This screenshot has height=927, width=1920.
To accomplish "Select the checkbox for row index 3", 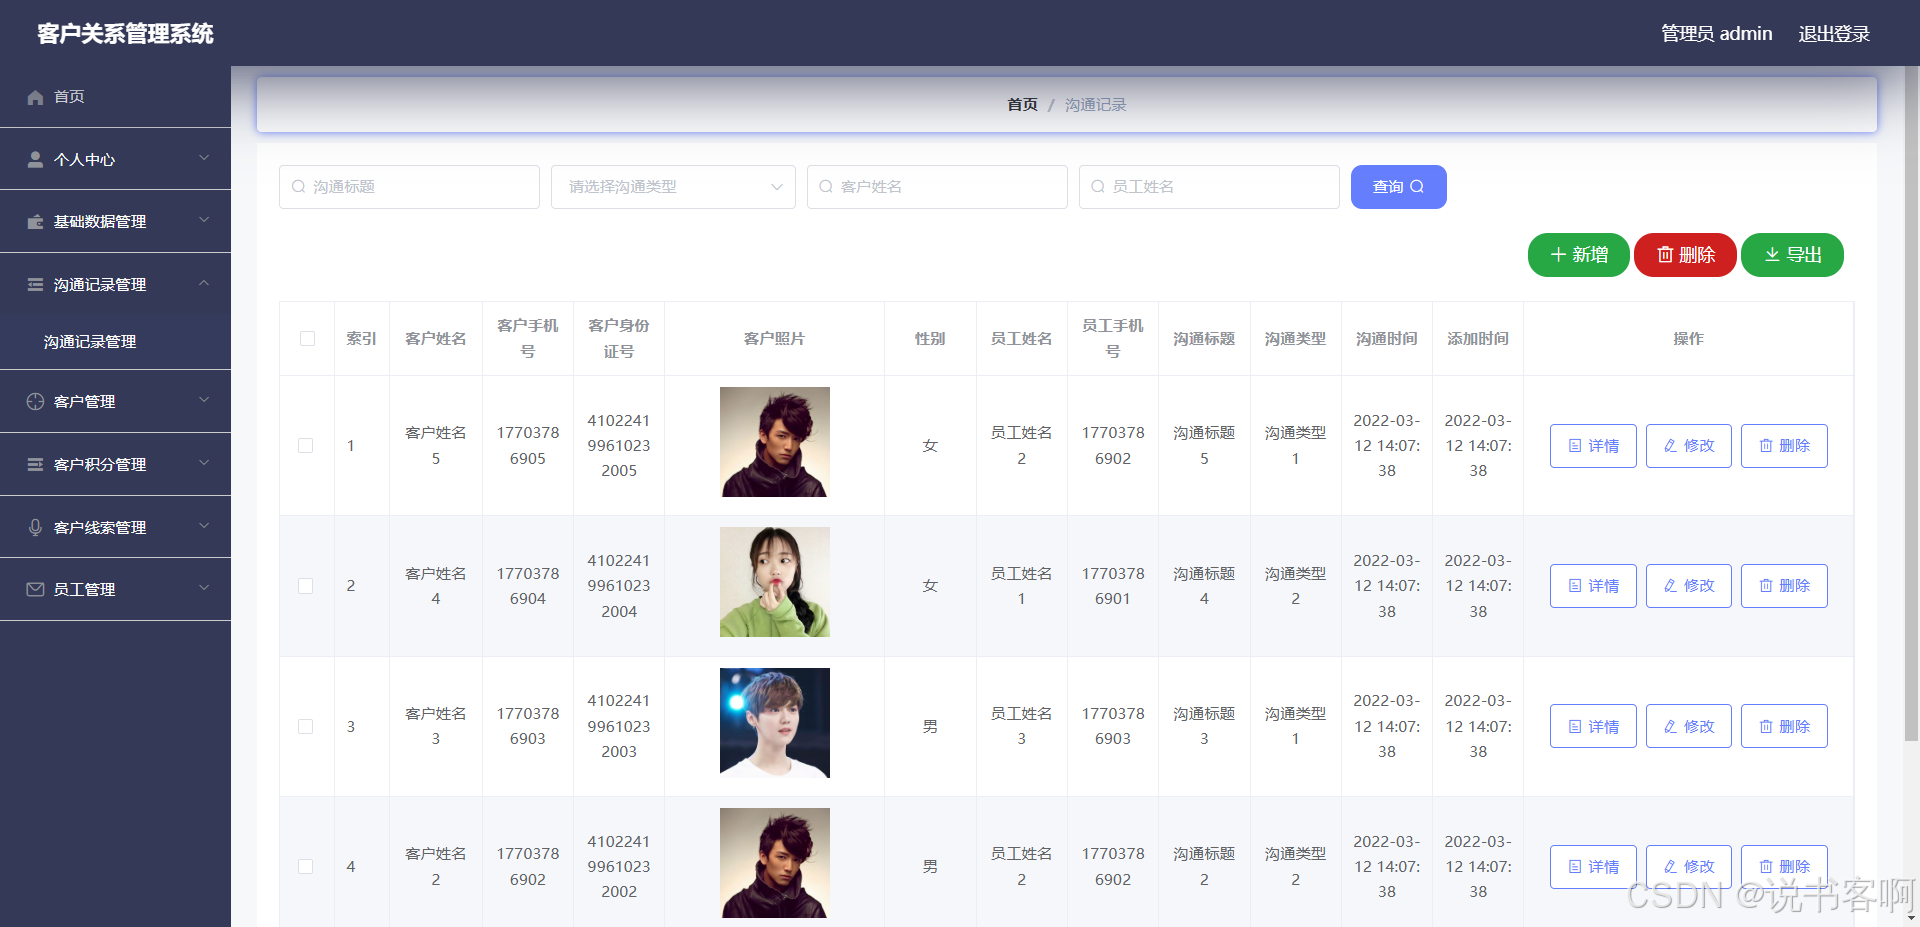I will pos(306,727).
